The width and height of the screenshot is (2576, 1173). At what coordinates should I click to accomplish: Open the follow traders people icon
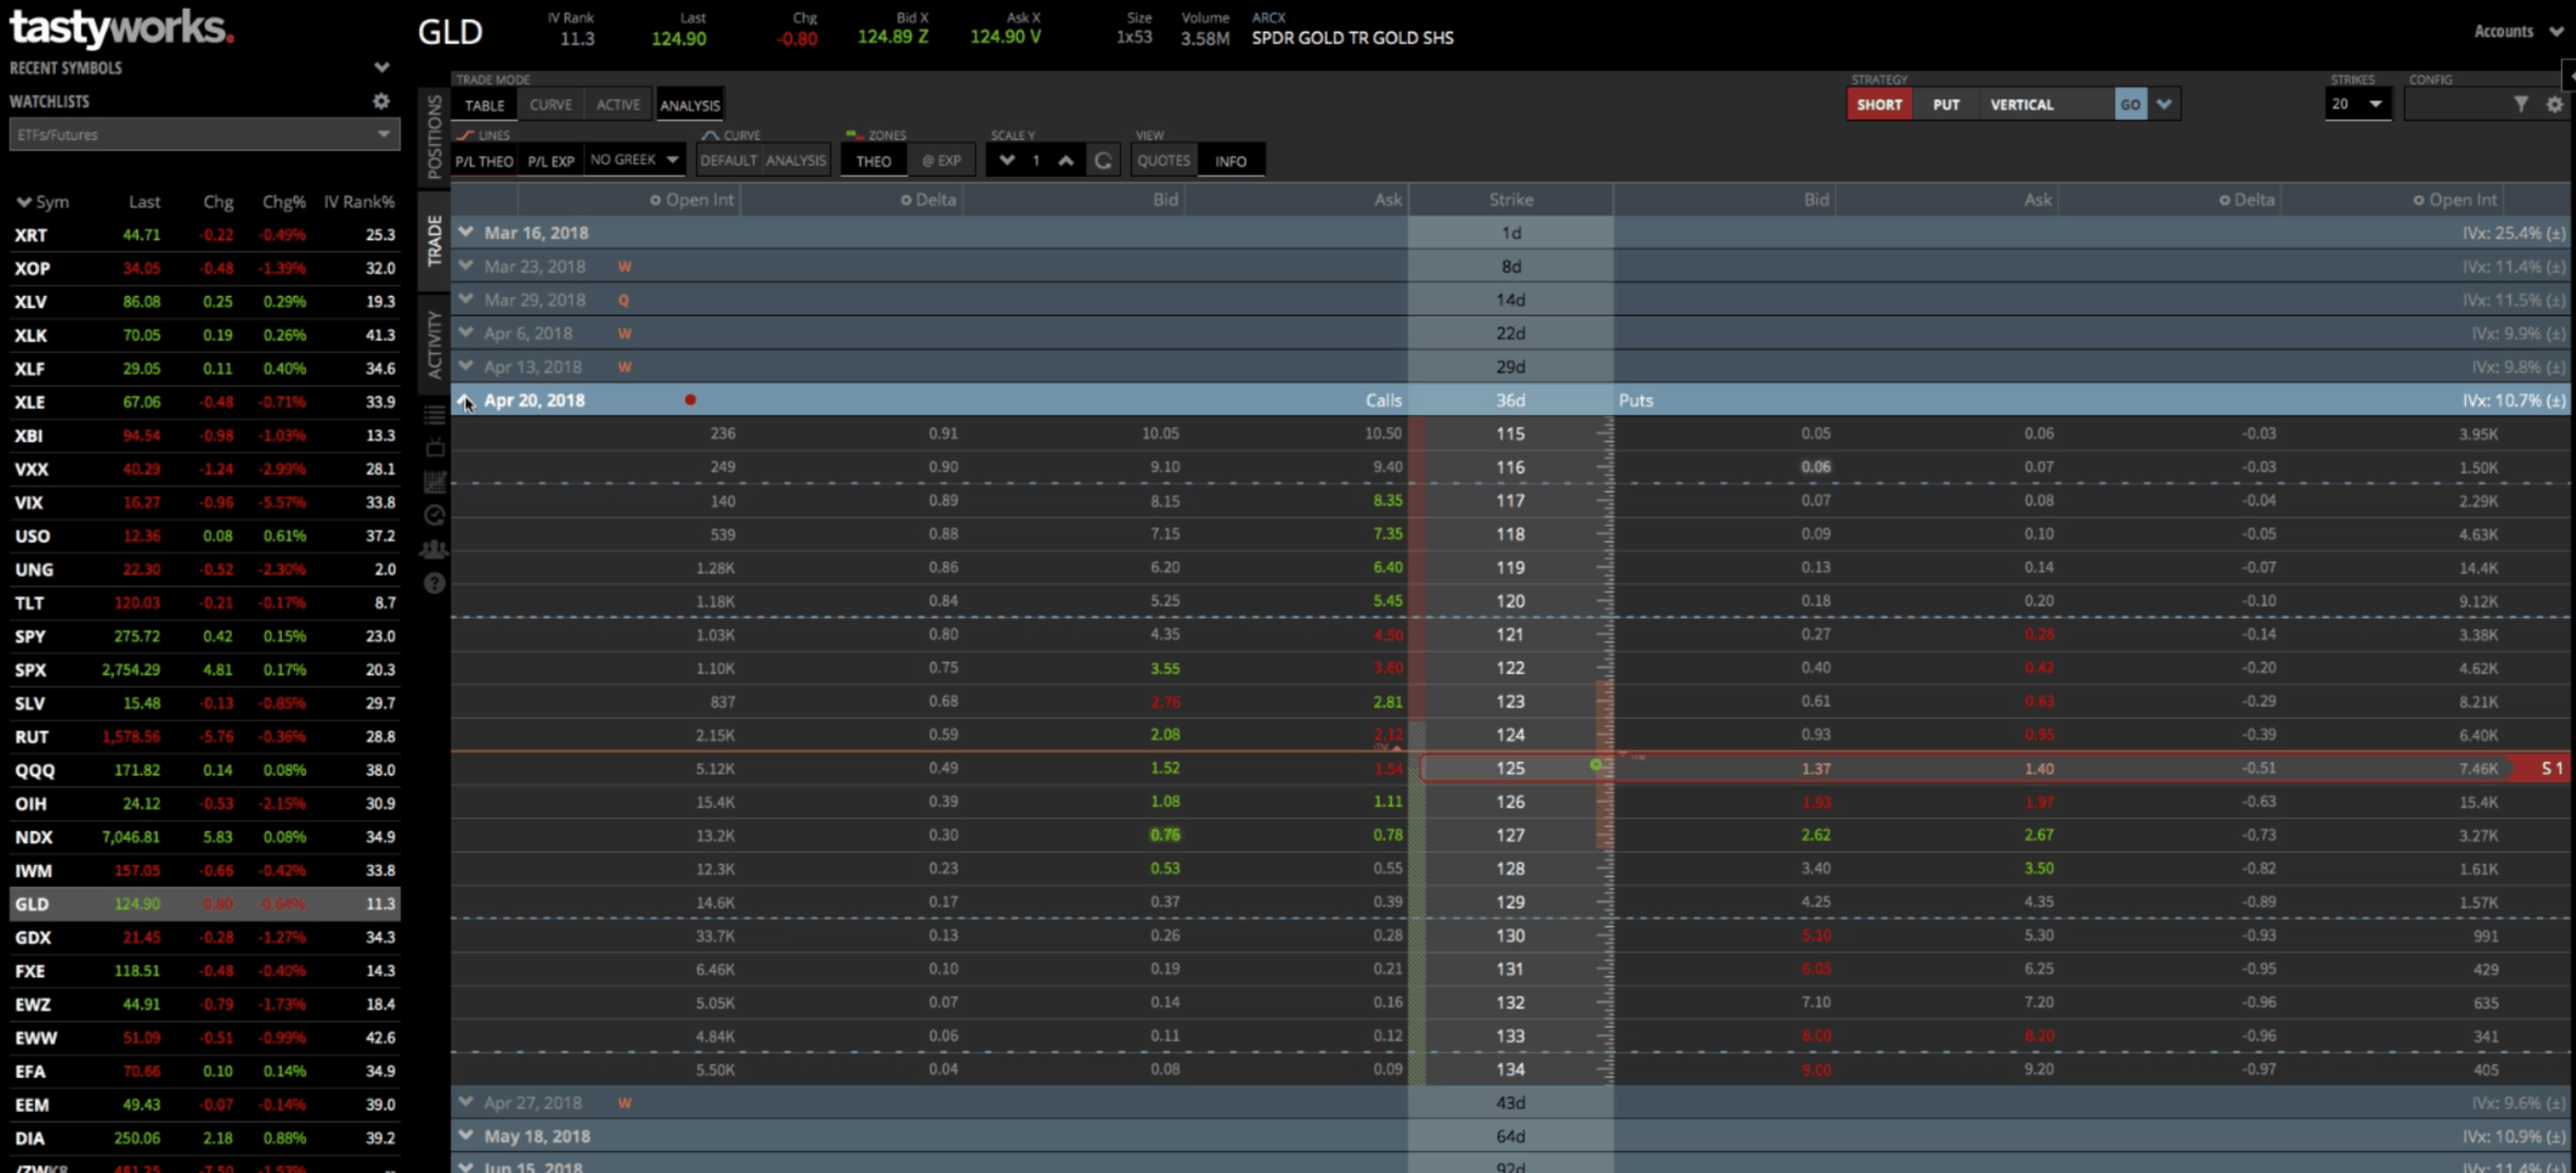435,549
